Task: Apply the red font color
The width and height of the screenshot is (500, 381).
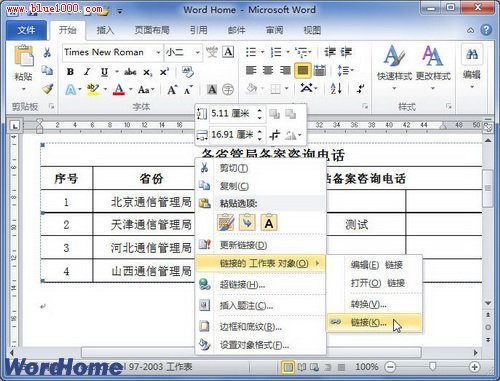Action: pos(119,89)
